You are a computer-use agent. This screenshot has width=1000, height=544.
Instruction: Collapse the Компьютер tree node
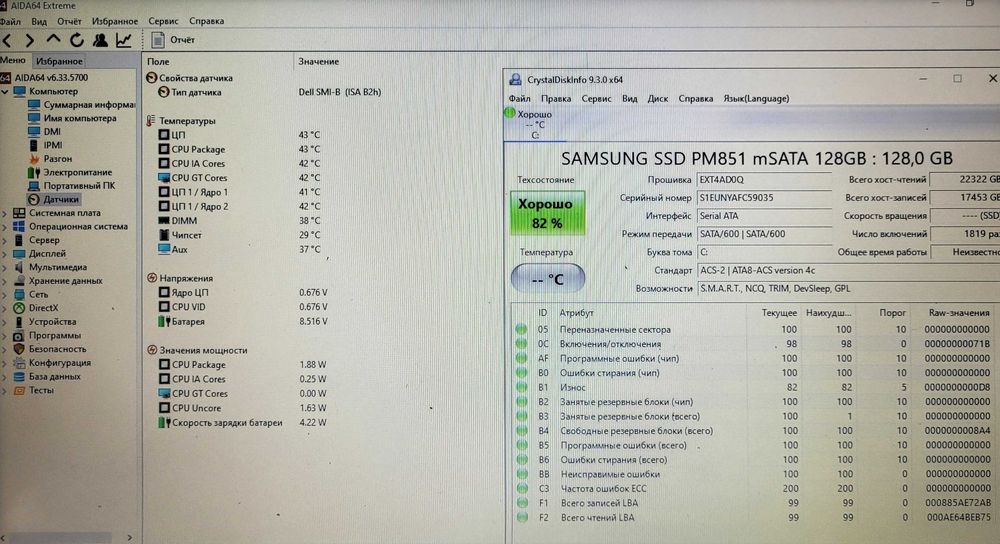5,92
